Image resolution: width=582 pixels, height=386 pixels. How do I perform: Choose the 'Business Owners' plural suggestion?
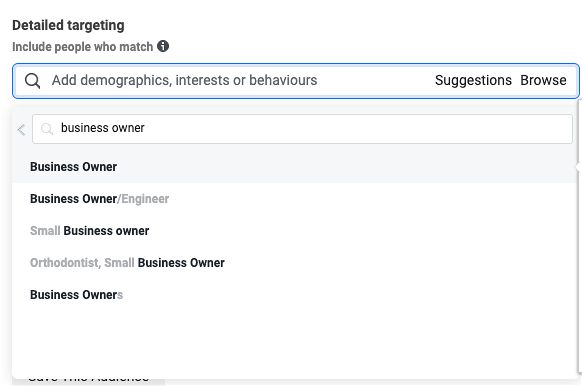click(295, 295)
